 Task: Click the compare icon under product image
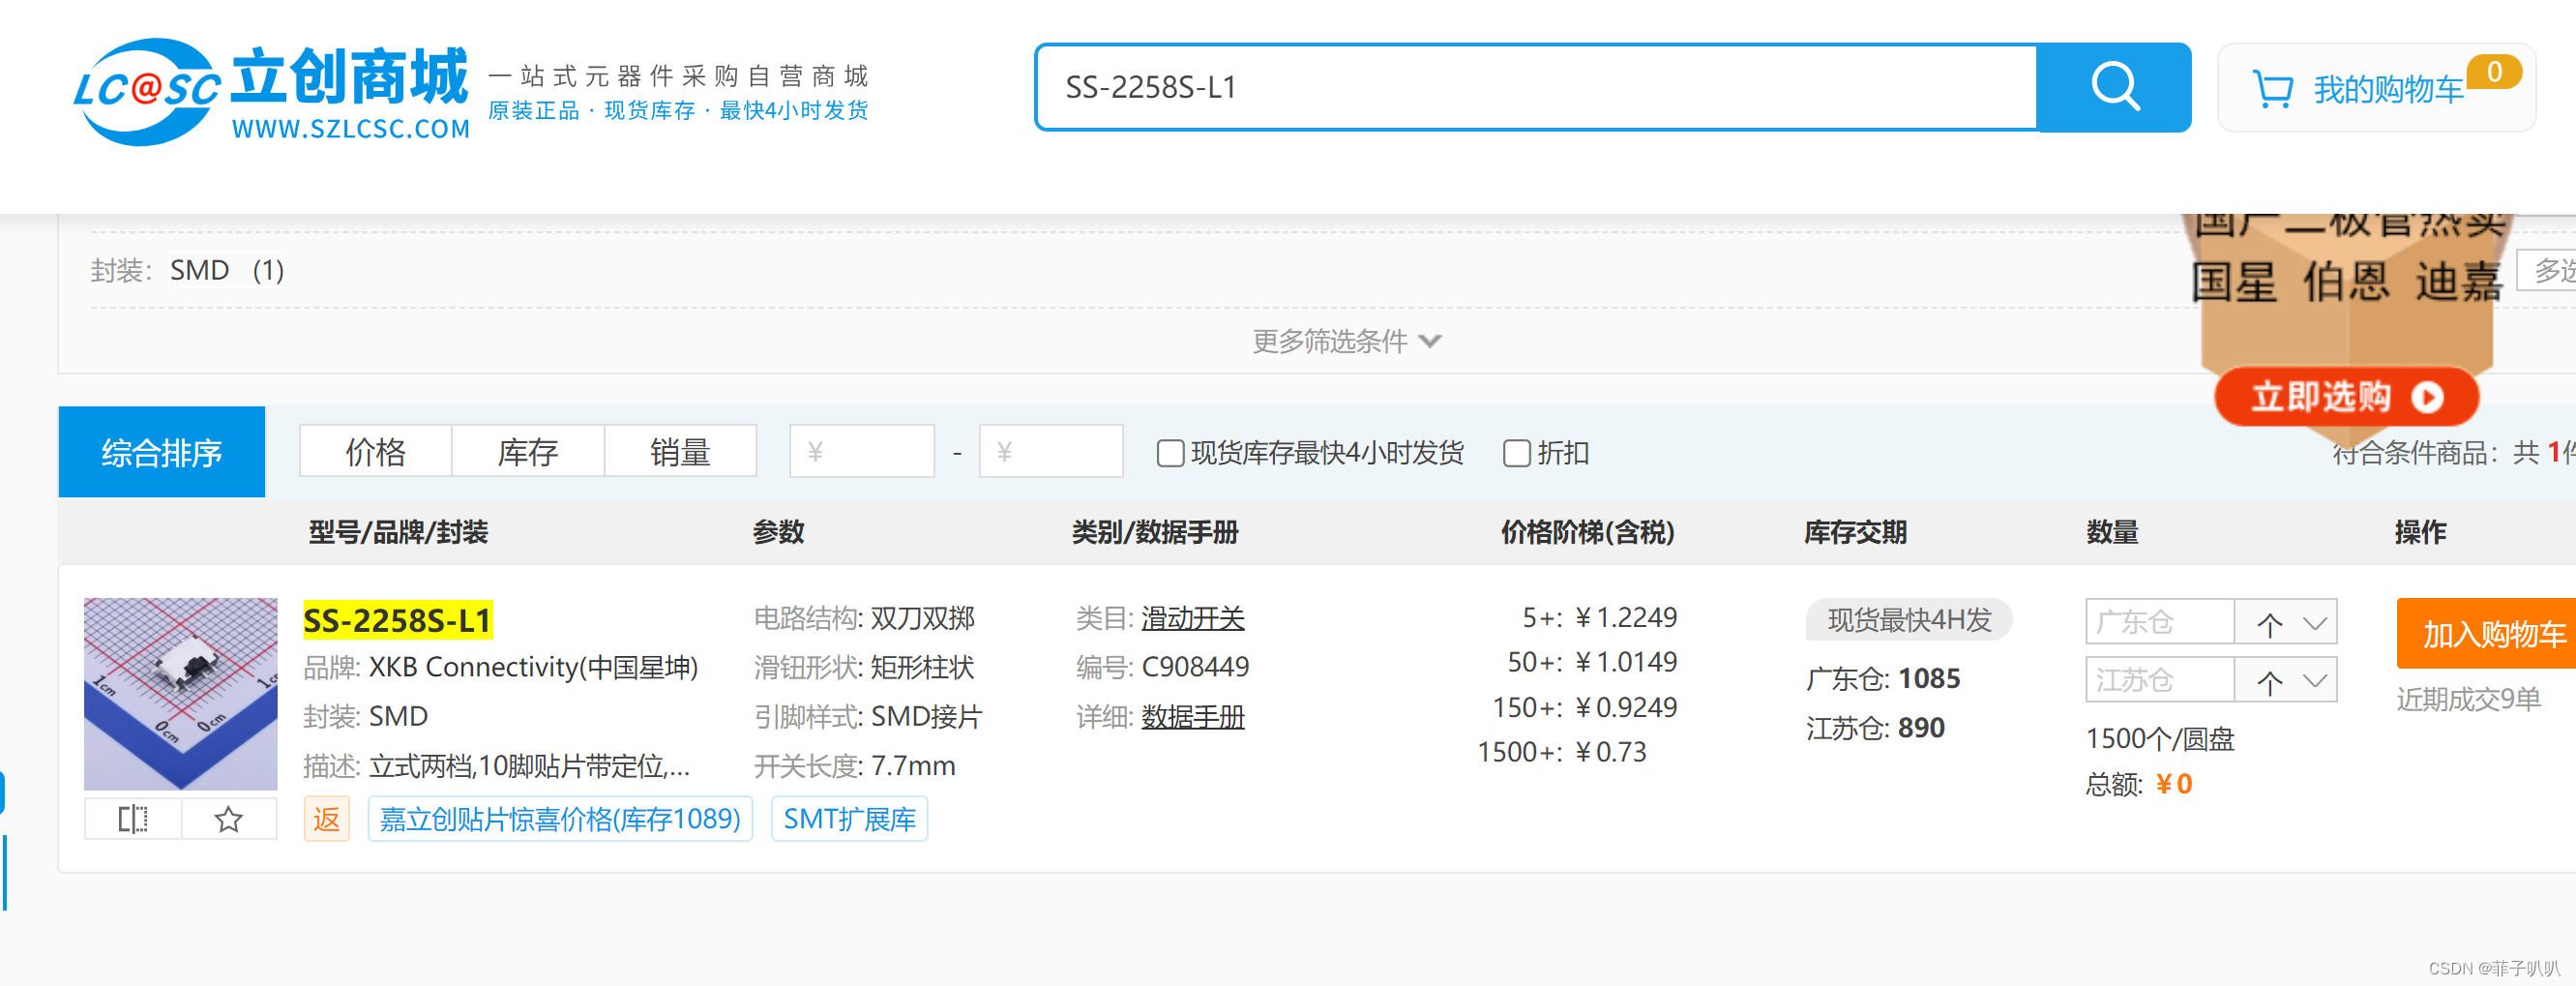click(132, 819)
